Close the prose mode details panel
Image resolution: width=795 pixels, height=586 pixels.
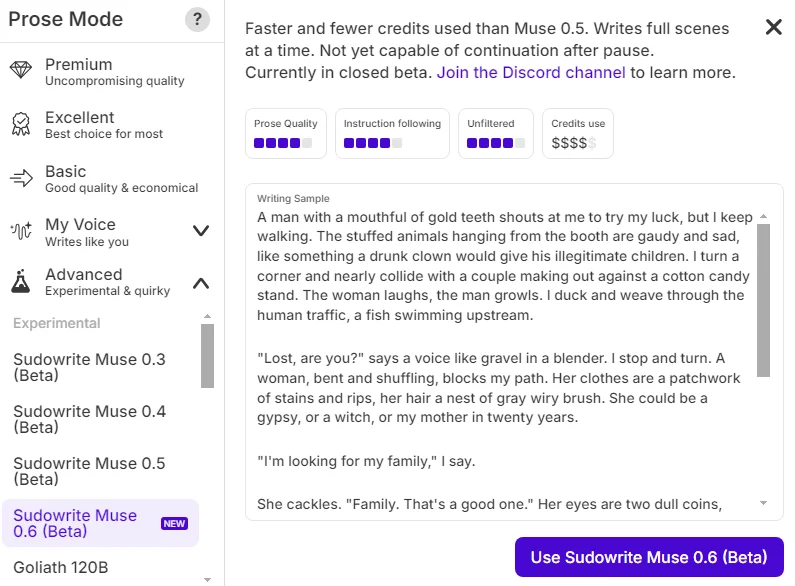773,27
